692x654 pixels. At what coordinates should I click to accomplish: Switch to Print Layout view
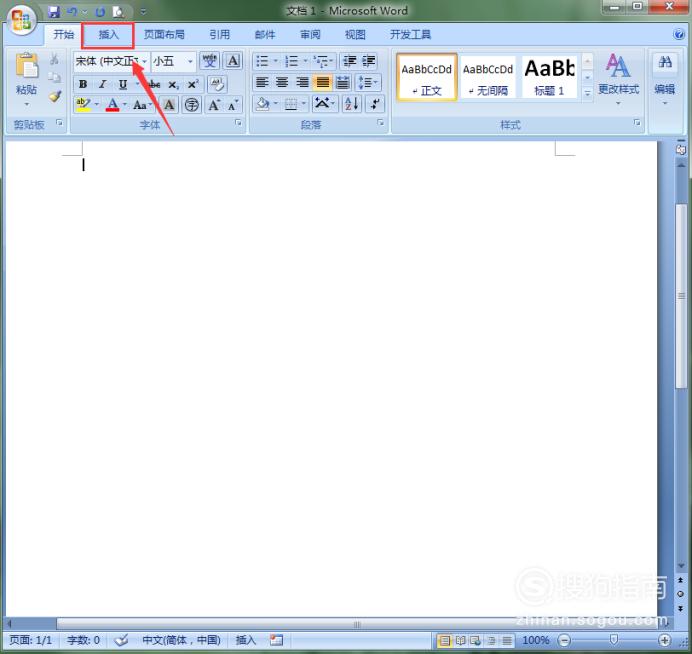[445, 640]
